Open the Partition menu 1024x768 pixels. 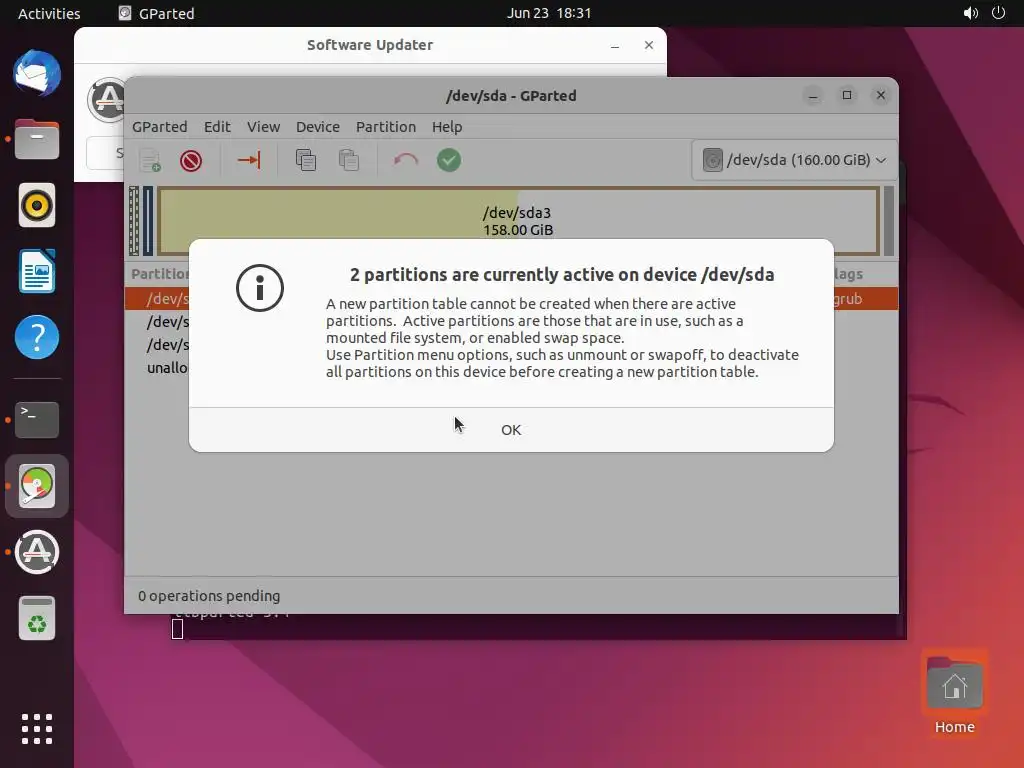point(385,127)
